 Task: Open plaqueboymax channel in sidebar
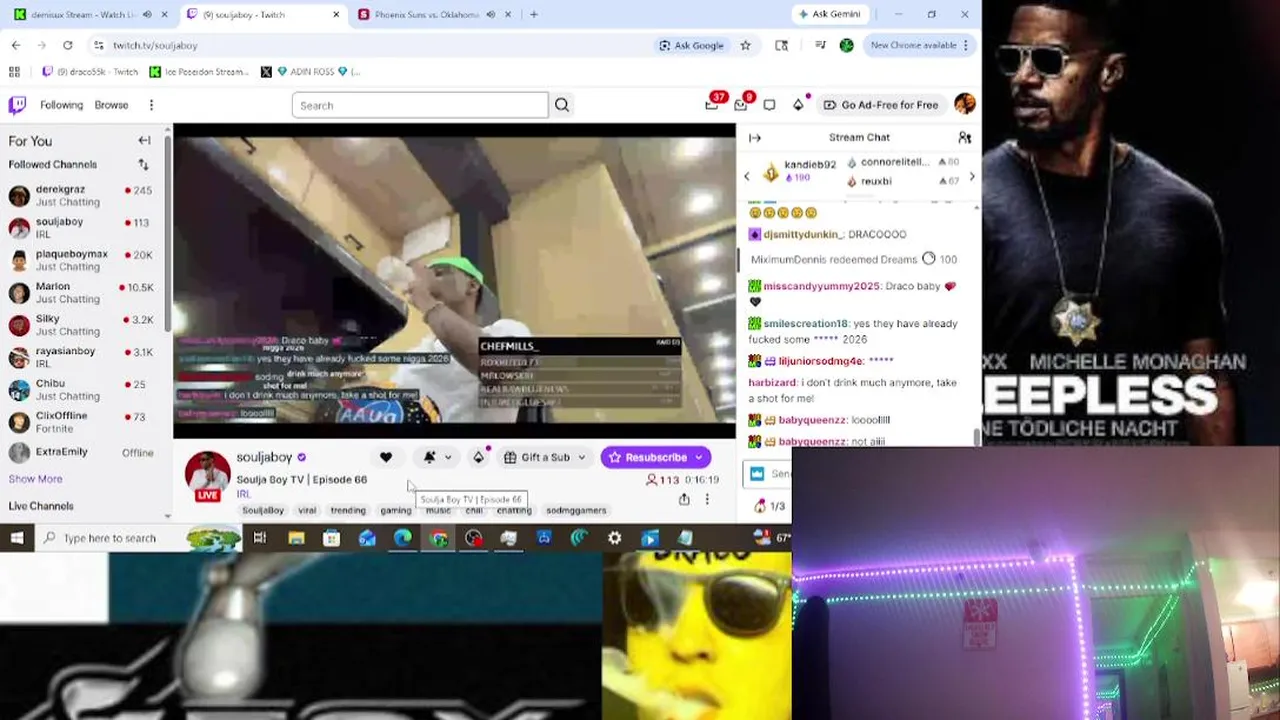click(x=84, y=260)
